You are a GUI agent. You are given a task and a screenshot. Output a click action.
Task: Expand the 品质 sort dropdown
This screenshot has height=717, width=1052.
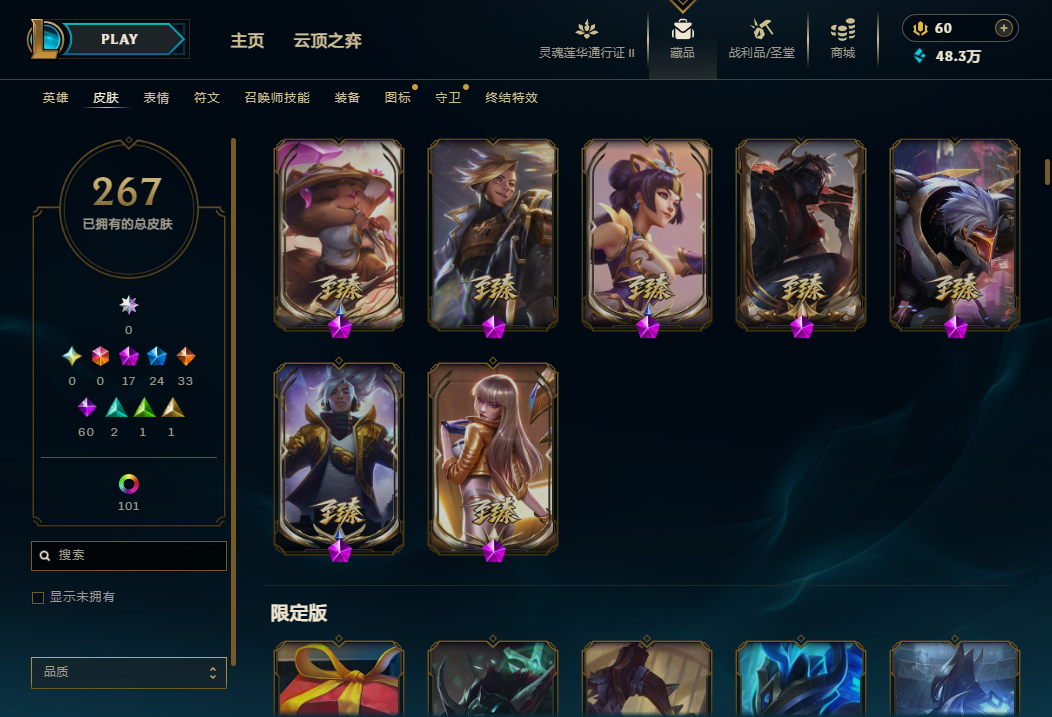(x=129, y=672)
